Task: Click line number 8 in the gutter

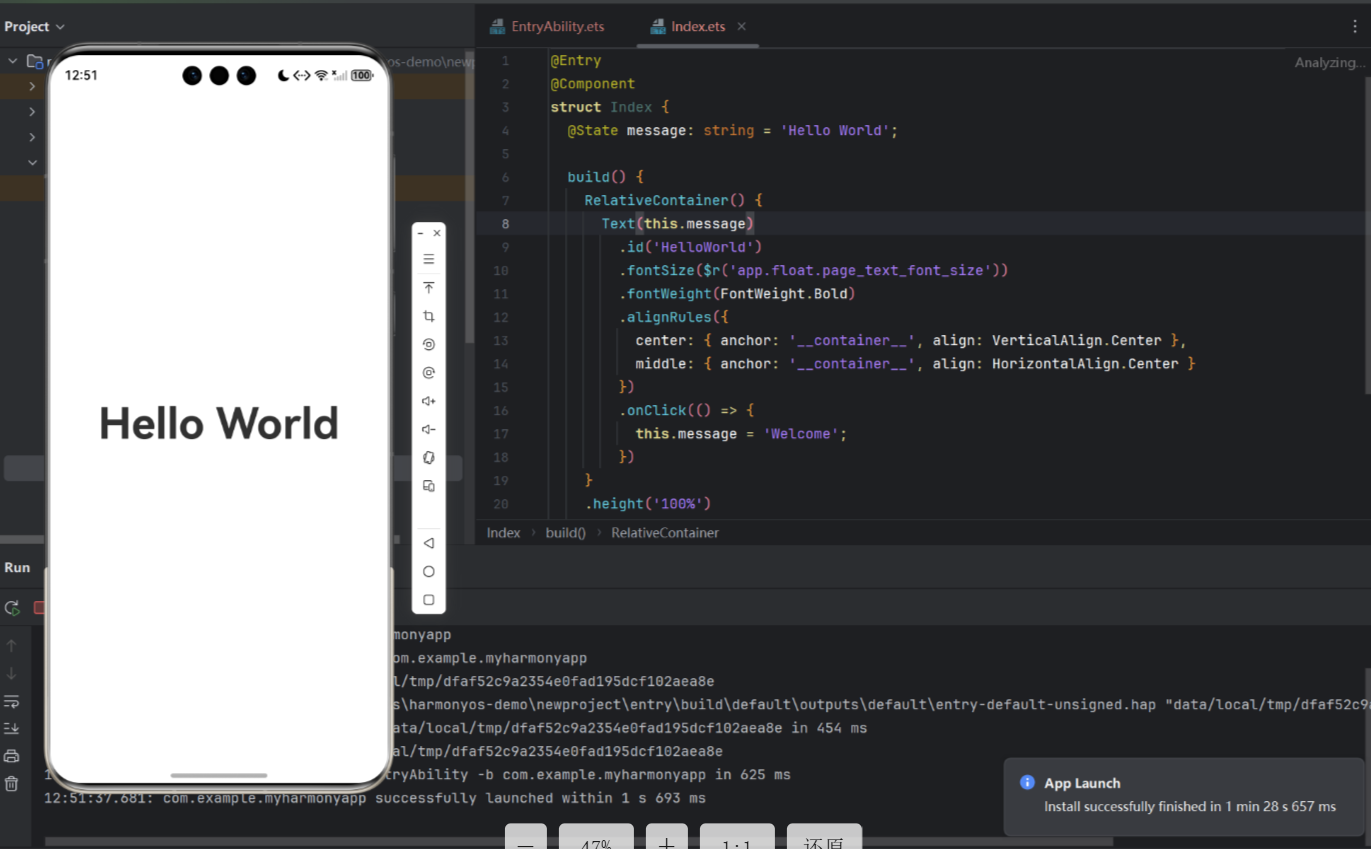Action: (505, 224)
